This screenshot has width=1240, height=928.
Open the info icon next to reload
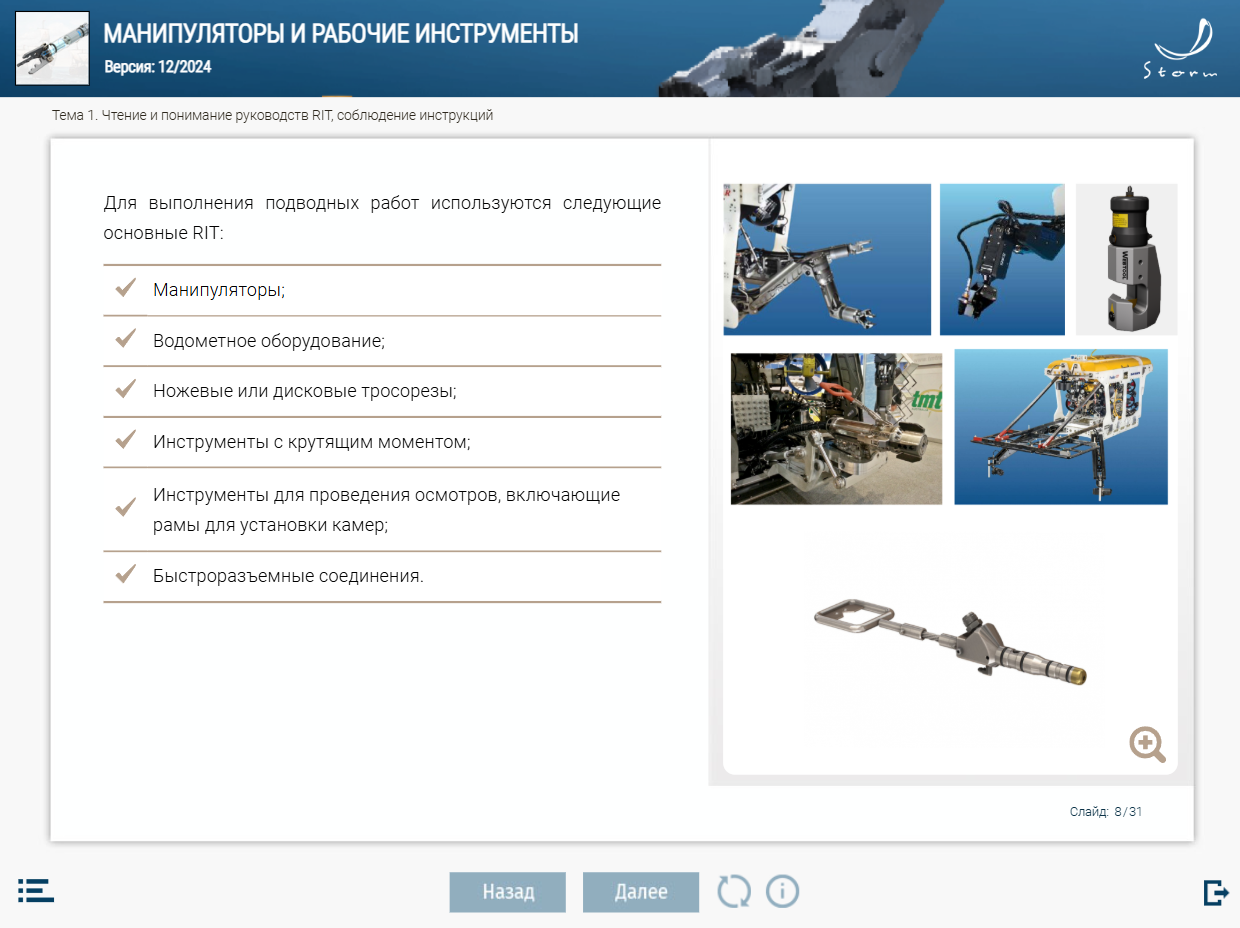[x=783, y=891]
